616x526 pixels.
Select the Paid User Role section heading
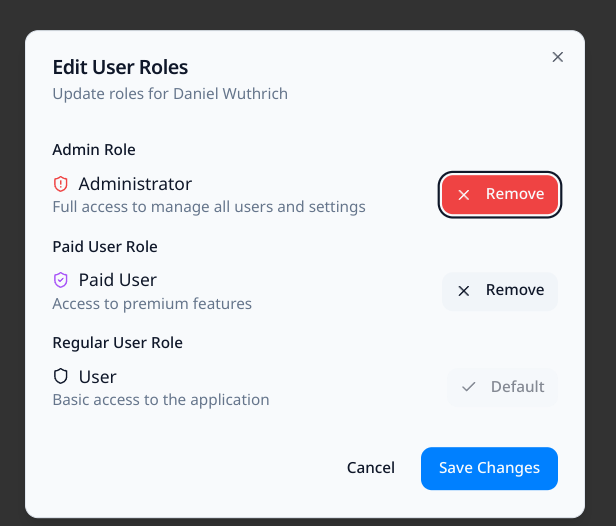(105, 246)
